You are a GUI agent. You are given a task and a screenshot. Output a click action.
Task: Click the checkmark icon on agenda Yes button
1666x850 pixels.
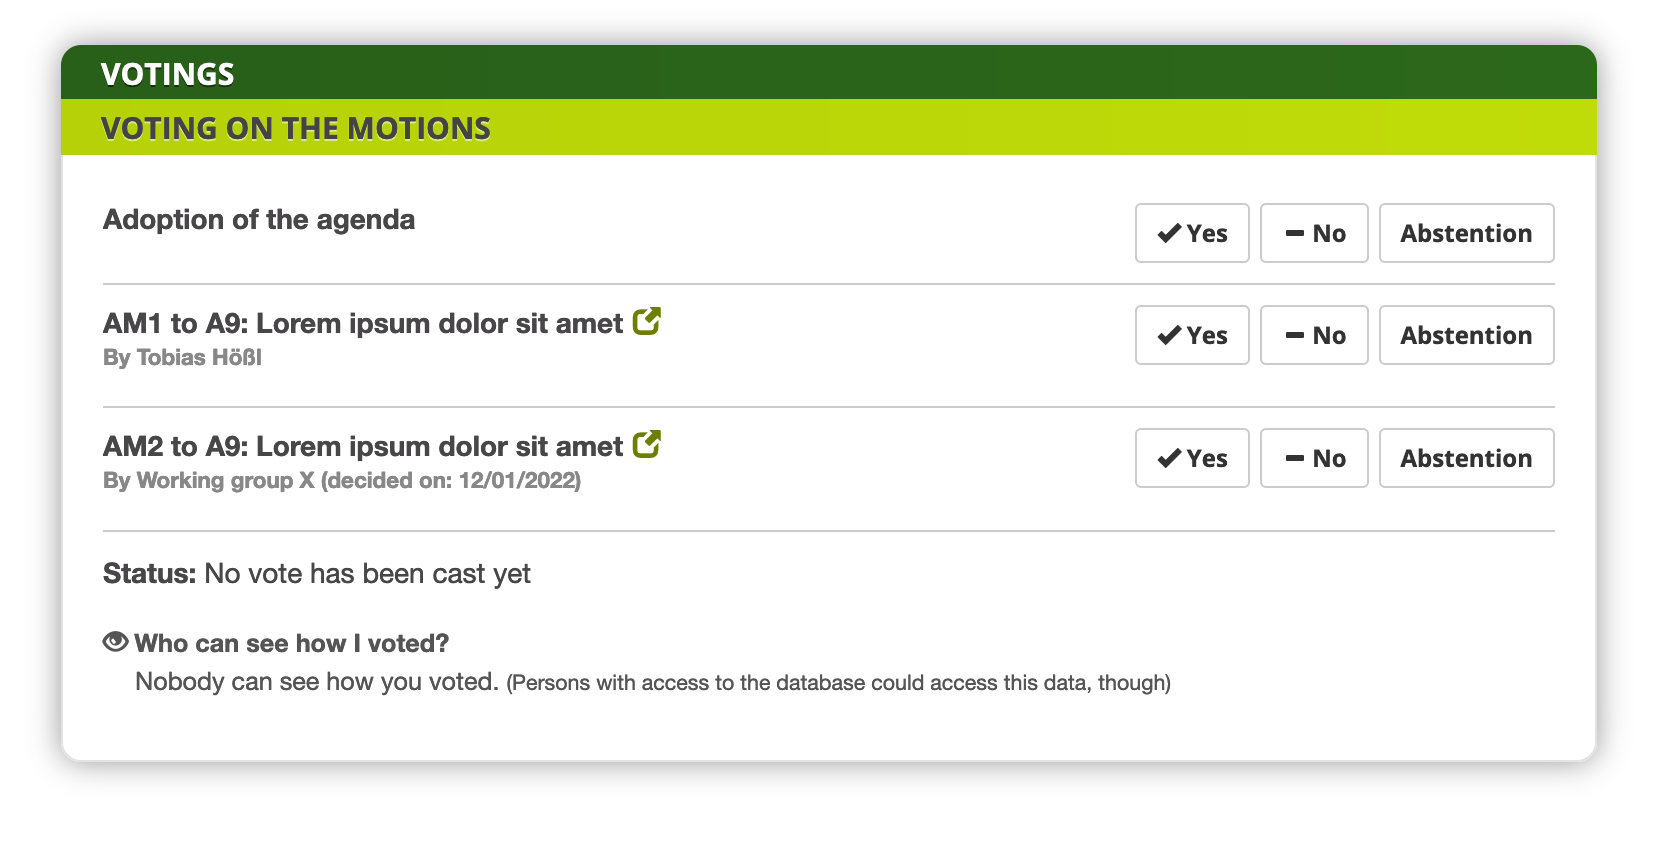1169,233
